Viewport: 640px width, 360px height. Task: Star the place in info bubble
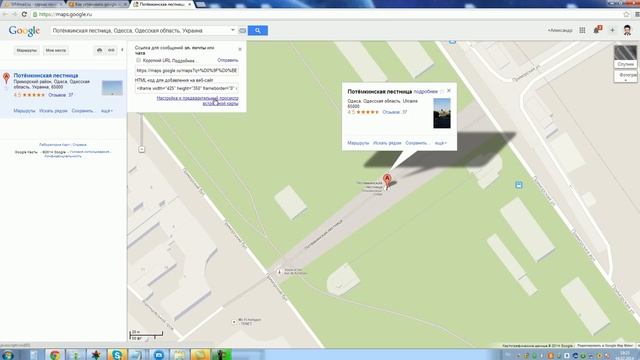[442, 92]
